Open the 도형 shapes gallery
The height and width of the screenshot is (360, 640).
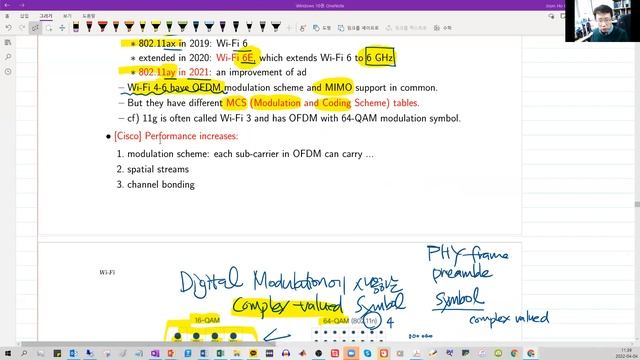click(322, 28)
